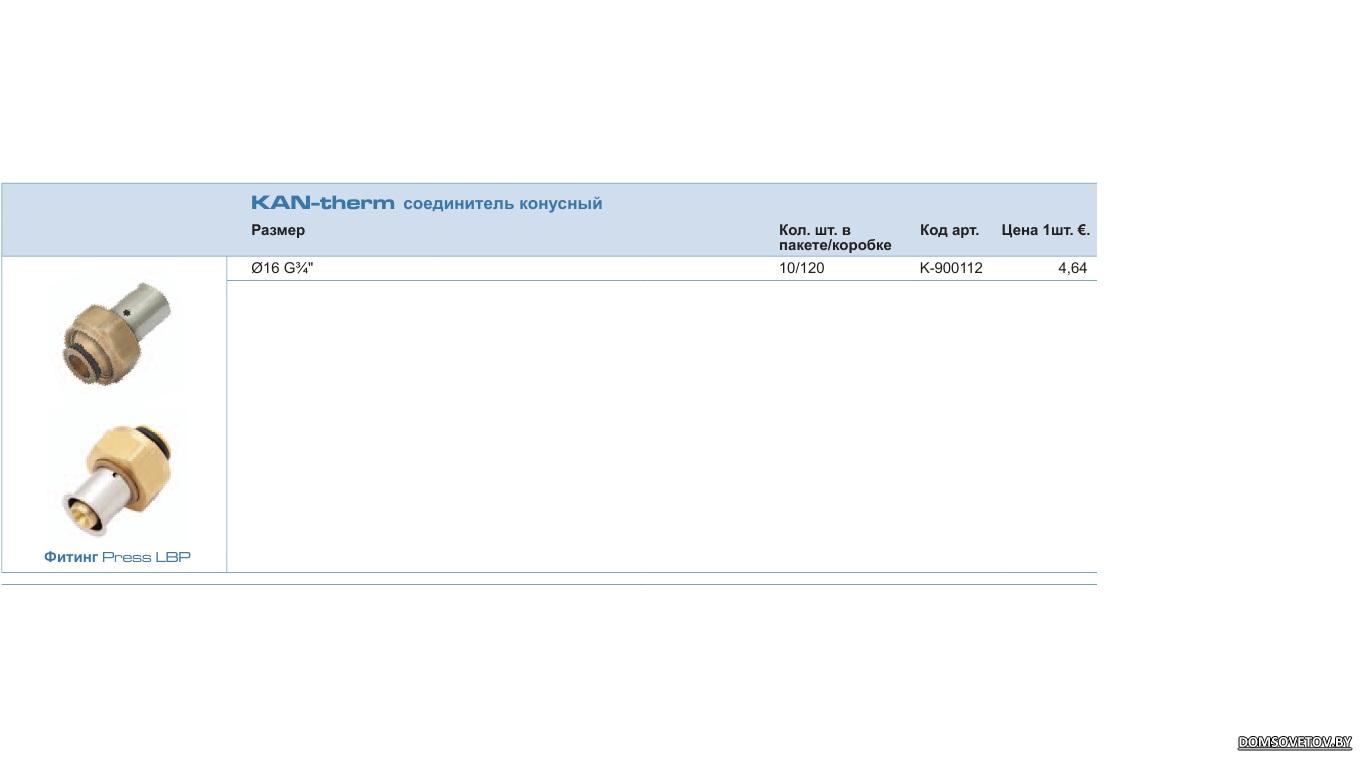This screenshot has height=768, width=1366.
Task: Select the price value 4,64
Action: 1072,268
